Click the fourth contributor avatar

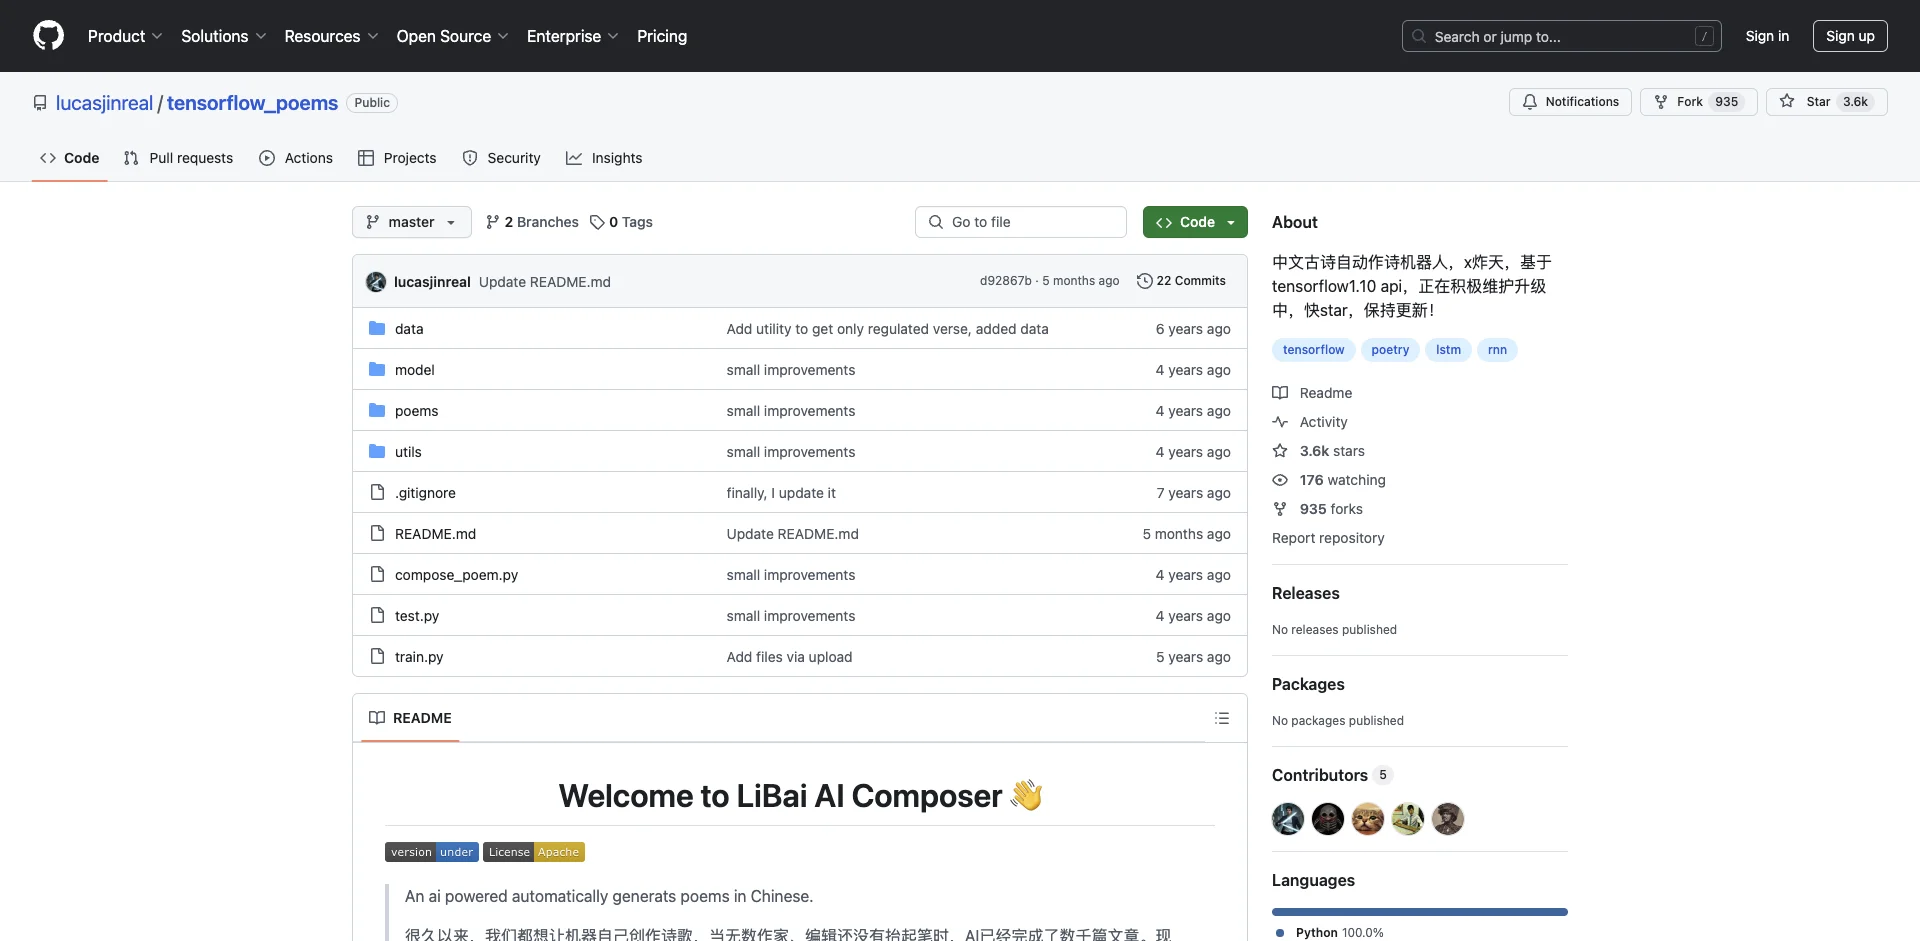pyautogui.click(x=1408, y=819)
